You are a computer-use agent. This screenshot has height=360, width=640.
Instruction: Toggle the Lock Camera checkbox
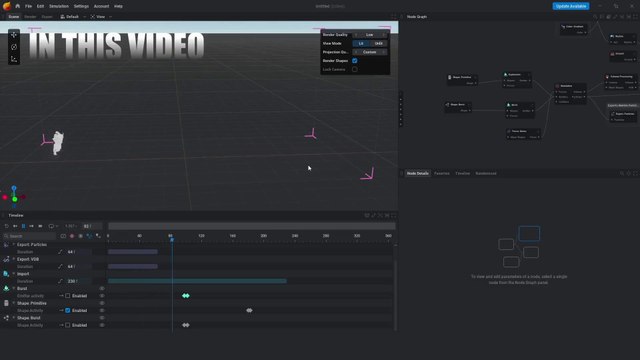click(355, 69)
